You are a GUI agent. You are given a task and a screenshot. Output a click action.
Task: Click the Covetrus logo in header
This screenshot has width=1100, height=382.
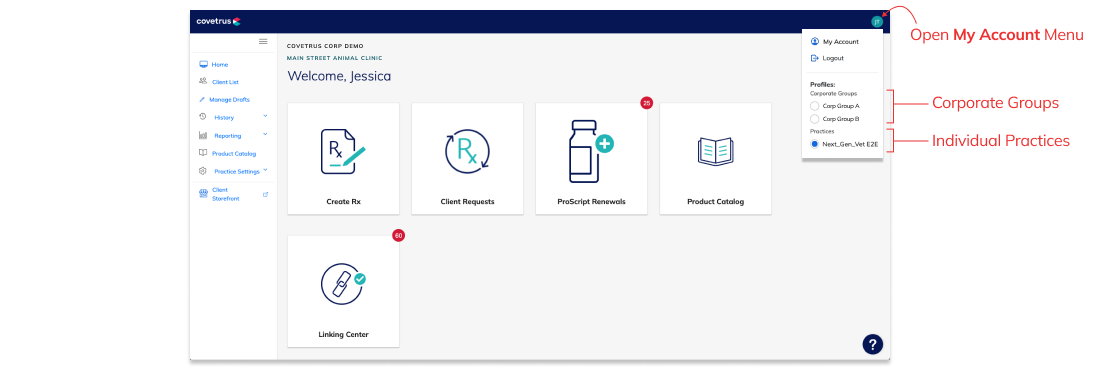coord(218,21)
